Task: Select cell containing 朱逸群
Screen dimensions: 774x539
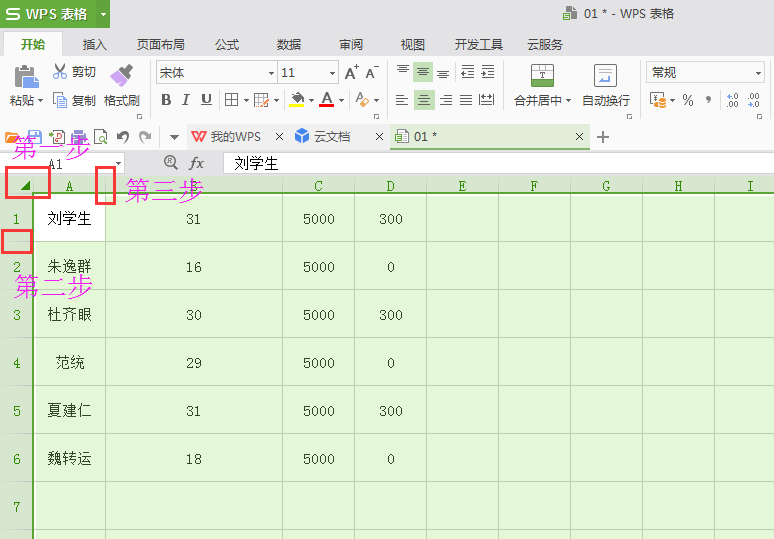Action: coord(69,267)
